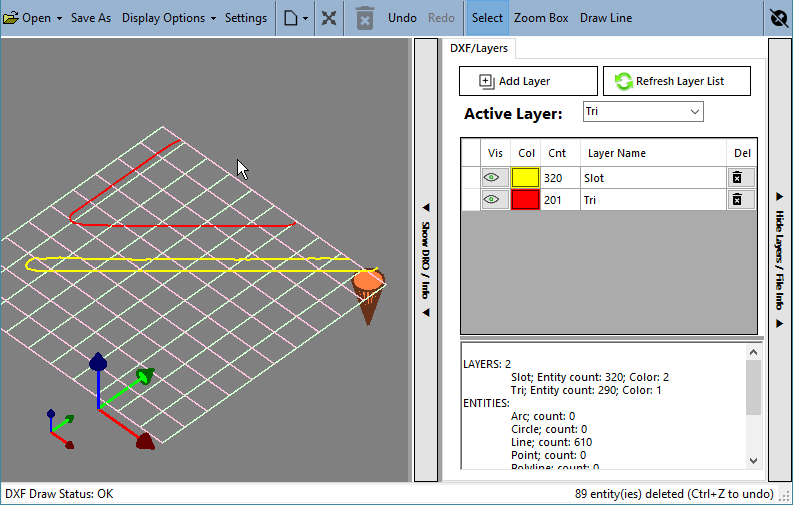
Task: Delete the Tri layer with its trash icon
Action: (x=737, y=200)
